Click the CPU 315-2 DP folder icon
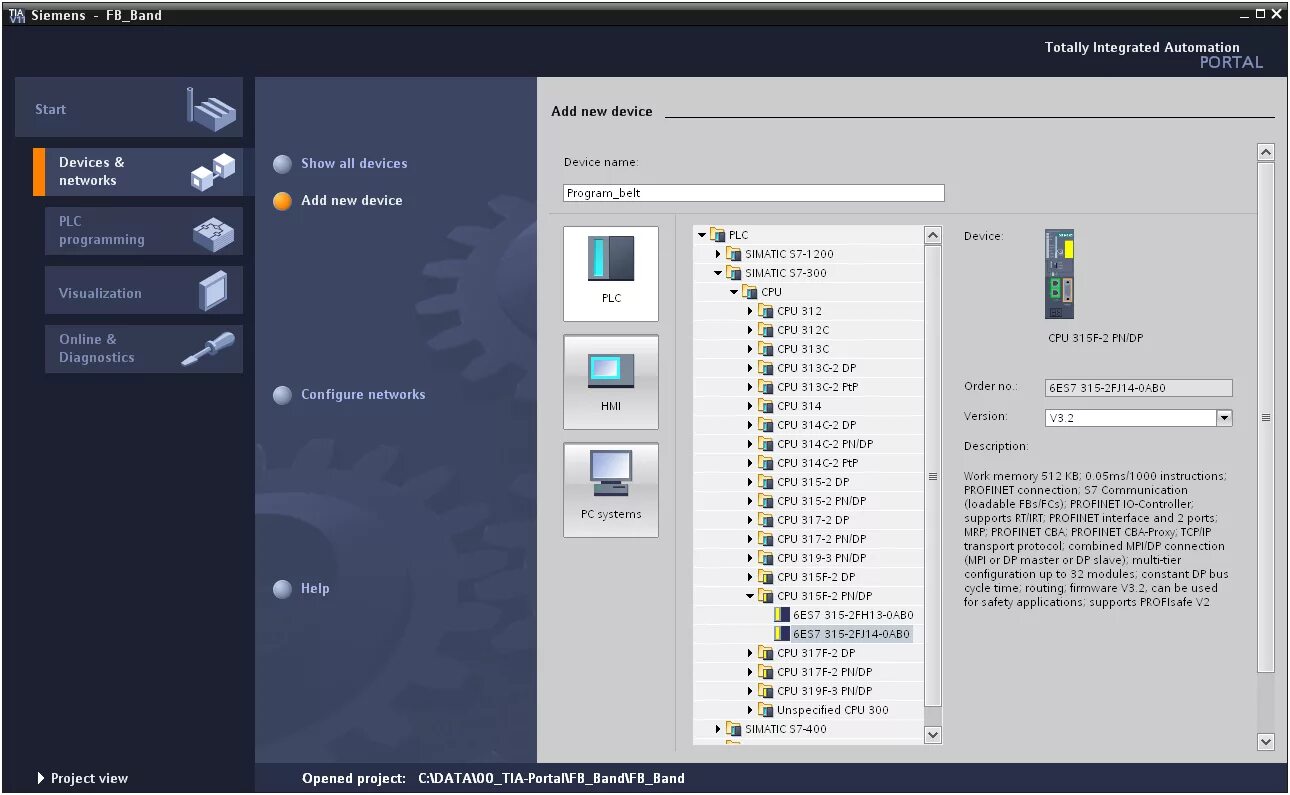1290x795 pixels. (766, 482)
